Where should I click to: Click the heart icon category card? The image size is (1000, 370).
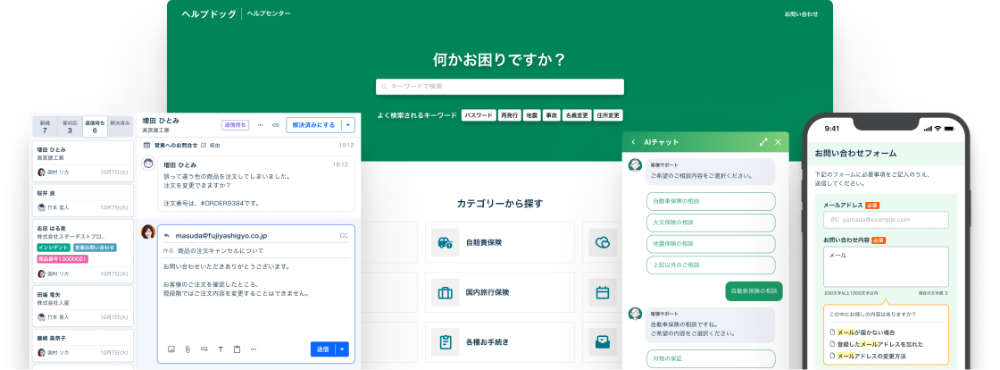(x=603, y=242)
